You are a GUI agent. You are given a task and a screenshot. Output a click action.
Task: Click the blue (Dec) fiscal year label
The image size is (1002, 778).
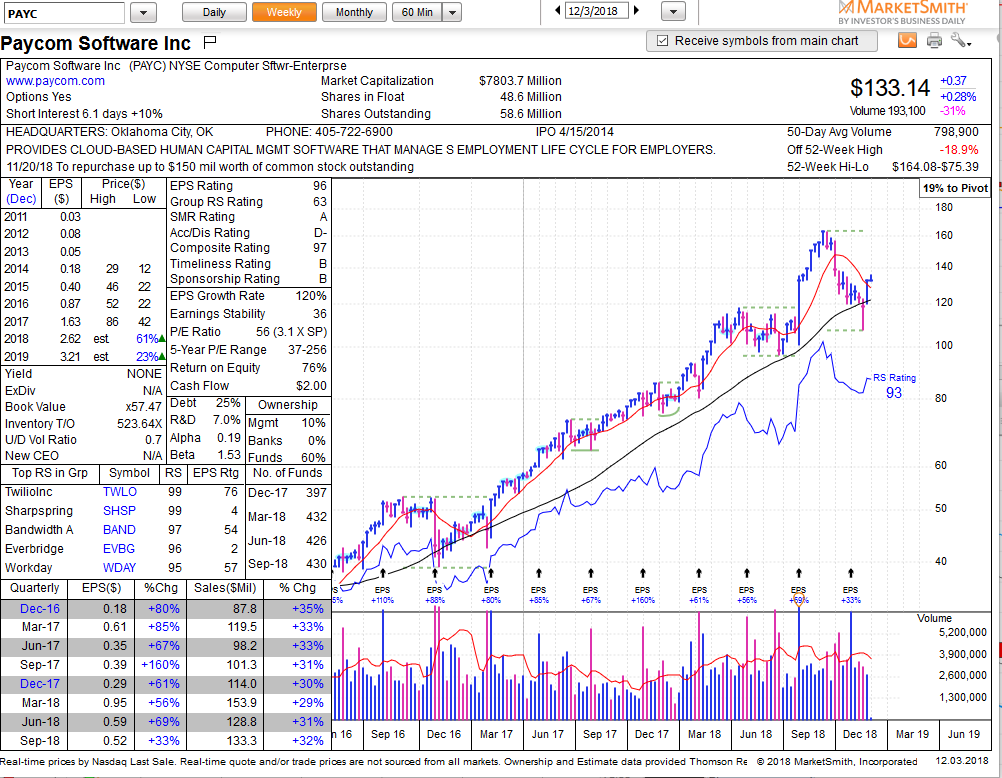pyautogui.click(x=21, y=199)
